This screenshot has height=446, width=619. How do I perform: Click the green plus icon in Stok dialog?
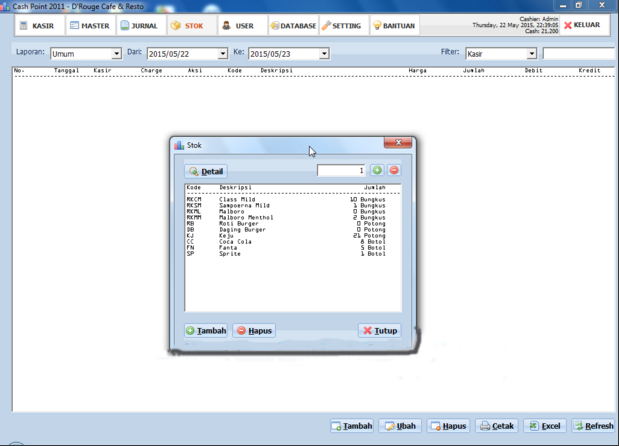pos(377,170)
